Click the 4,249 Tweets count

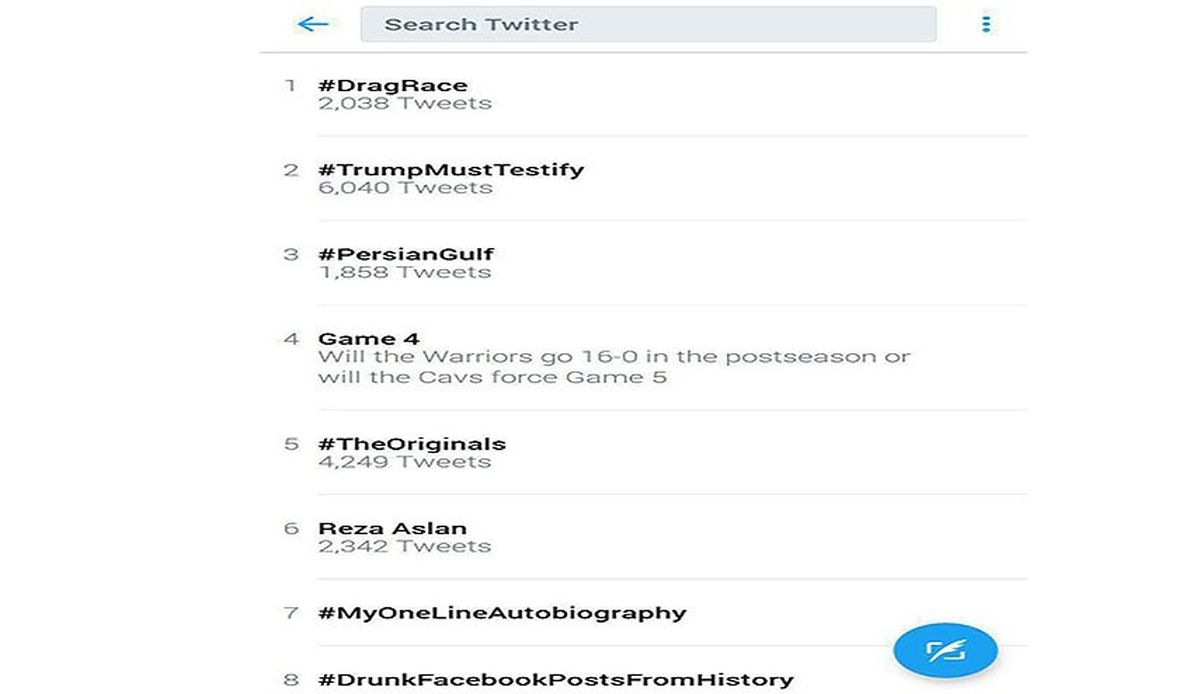click(x=405, y=462)
